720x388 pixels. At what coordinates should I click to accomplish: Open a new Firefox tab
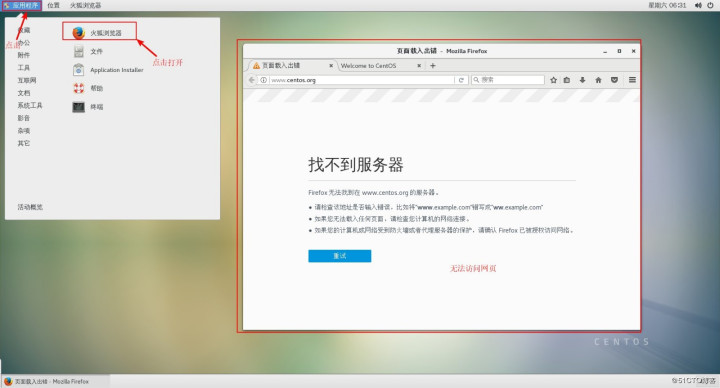coord(433,66)
